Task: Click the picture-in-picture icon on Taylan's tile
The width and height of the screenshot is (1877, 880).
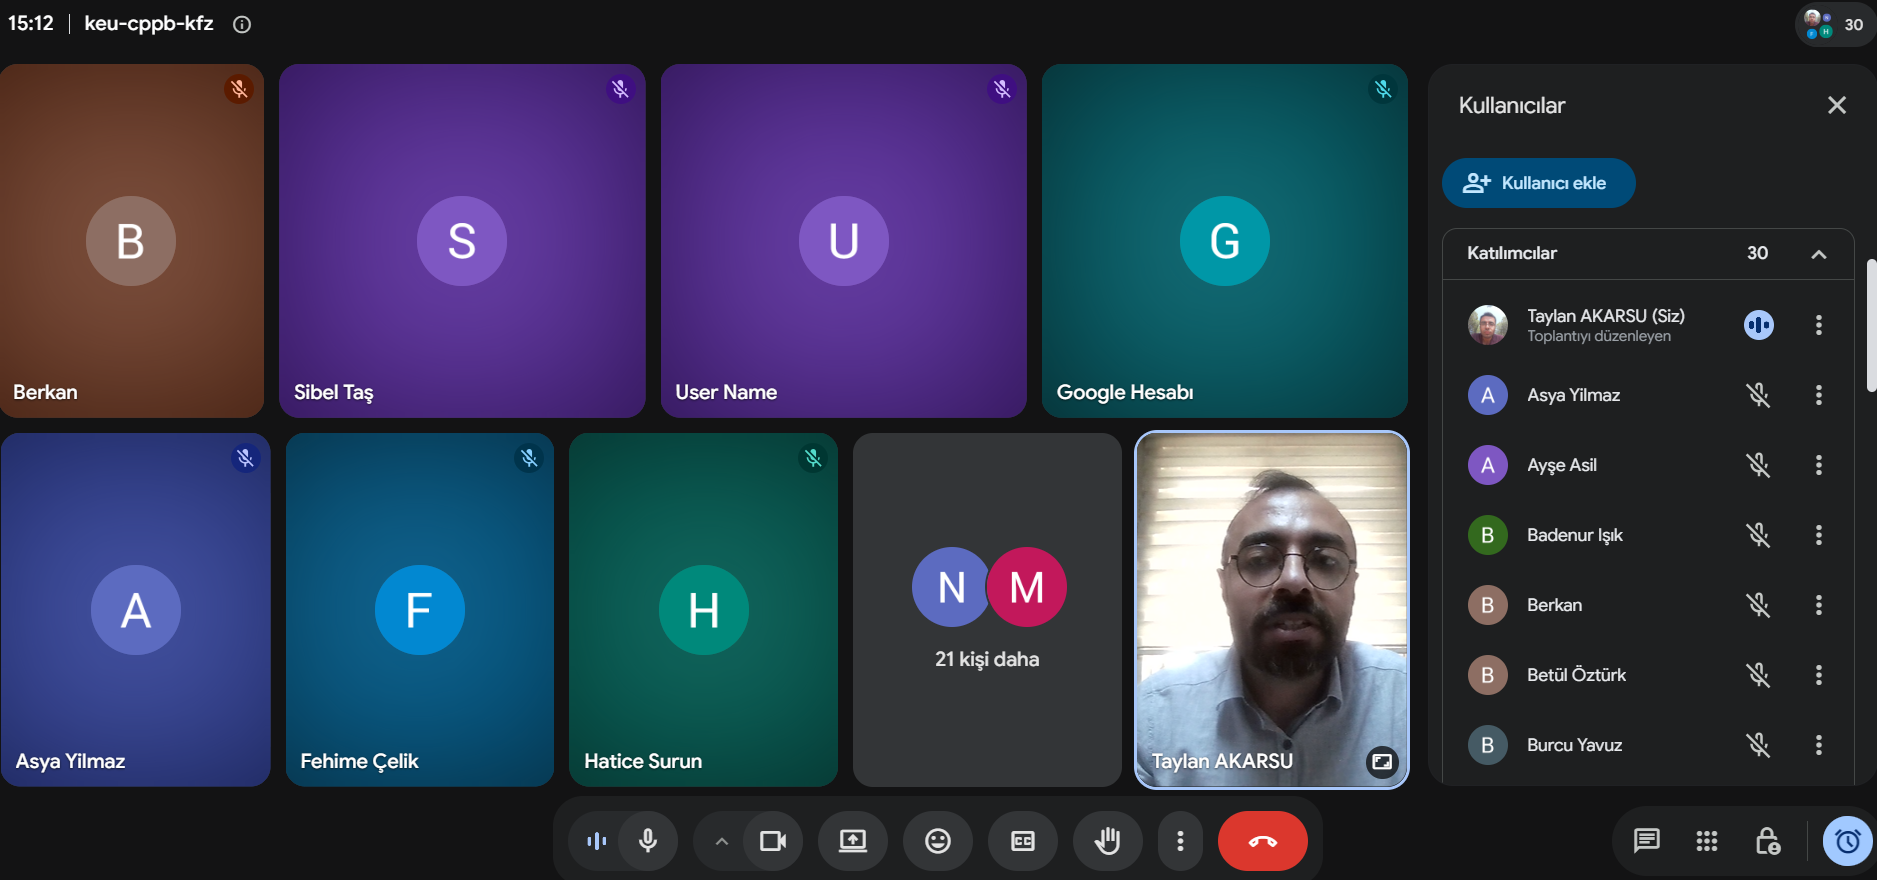Action: click(1382, 762)
